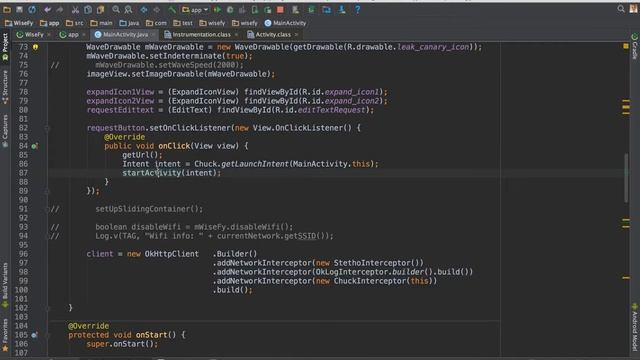Click the Redo arrow icon
The height and width of the screenshot is (360, 640).
(x=60, y=9)
